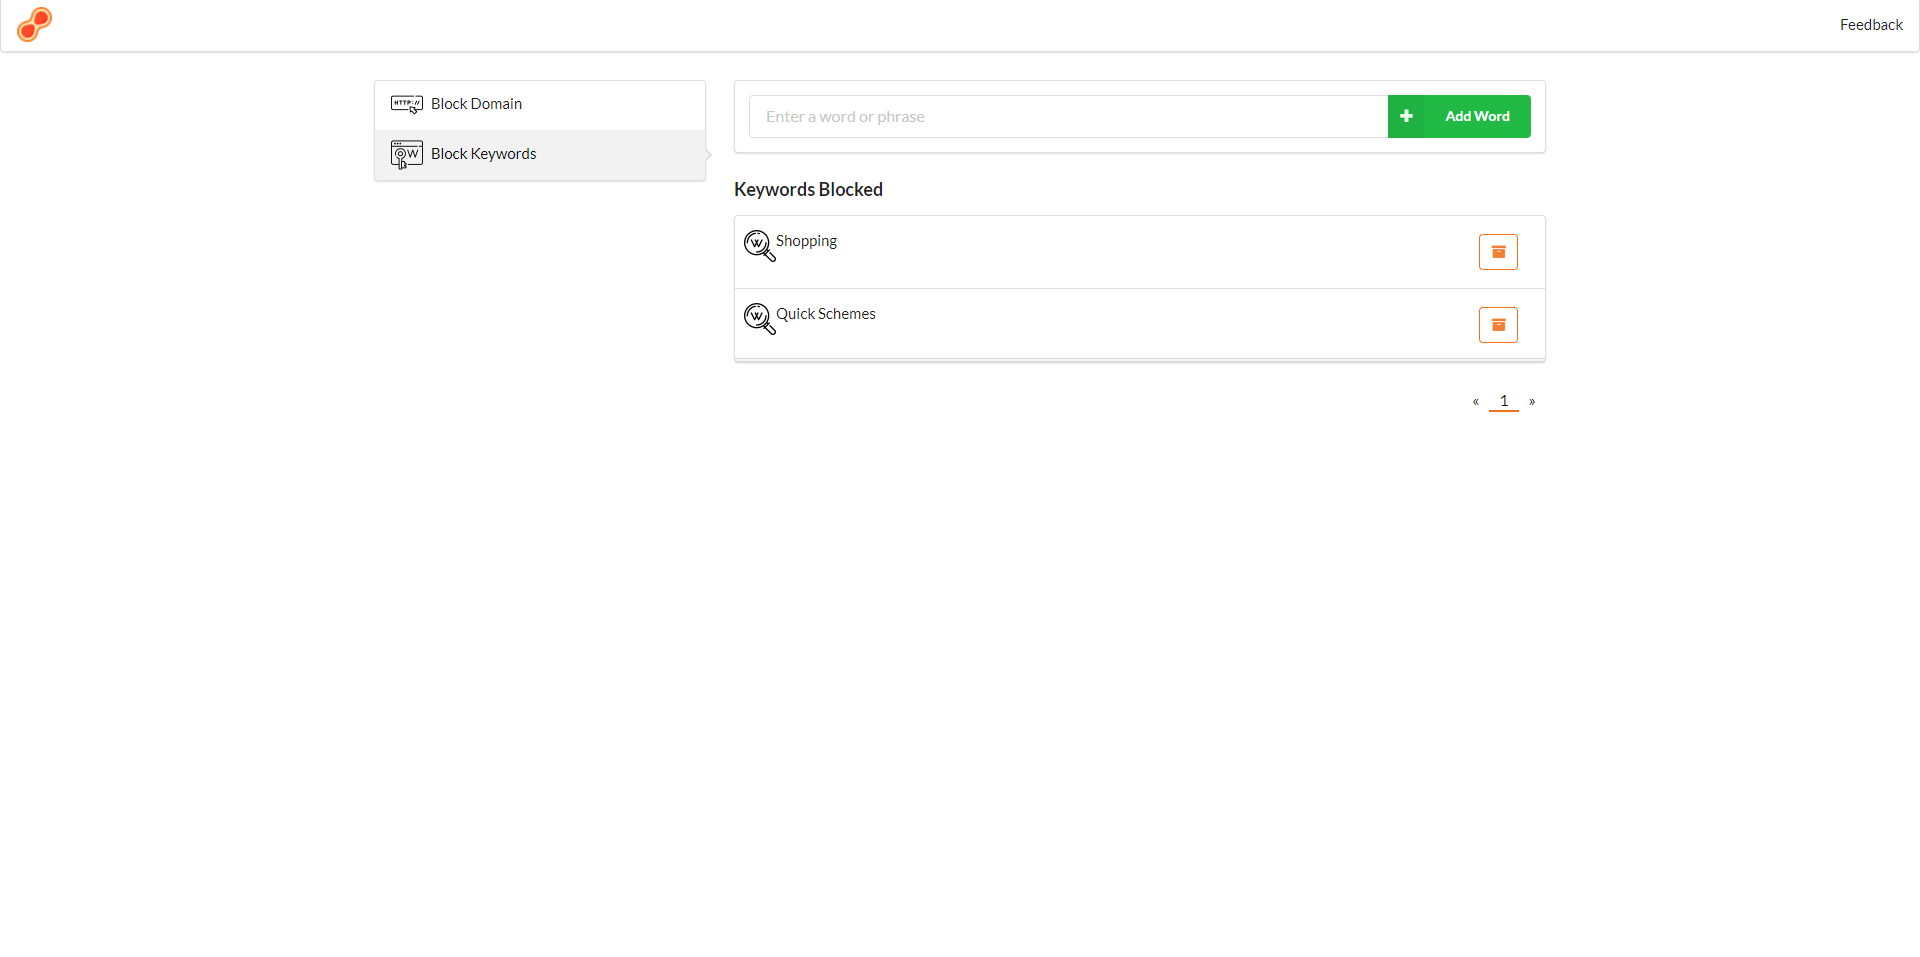Click the Quick Schemes keyword text
The height and width of the screenshot is (957, 1920).
(x=826, y=314)
